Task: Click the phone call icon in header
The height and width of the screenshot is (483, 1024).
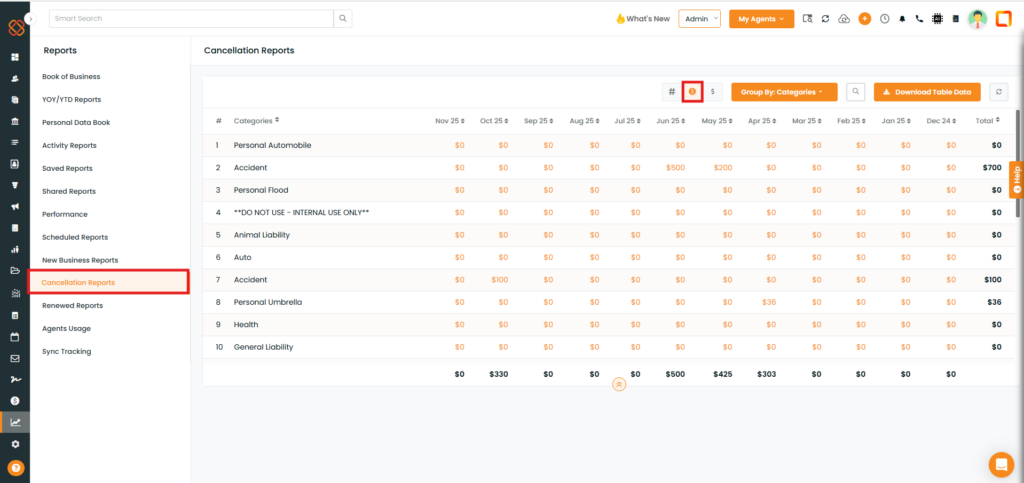Action: click(x=919, y=19)
